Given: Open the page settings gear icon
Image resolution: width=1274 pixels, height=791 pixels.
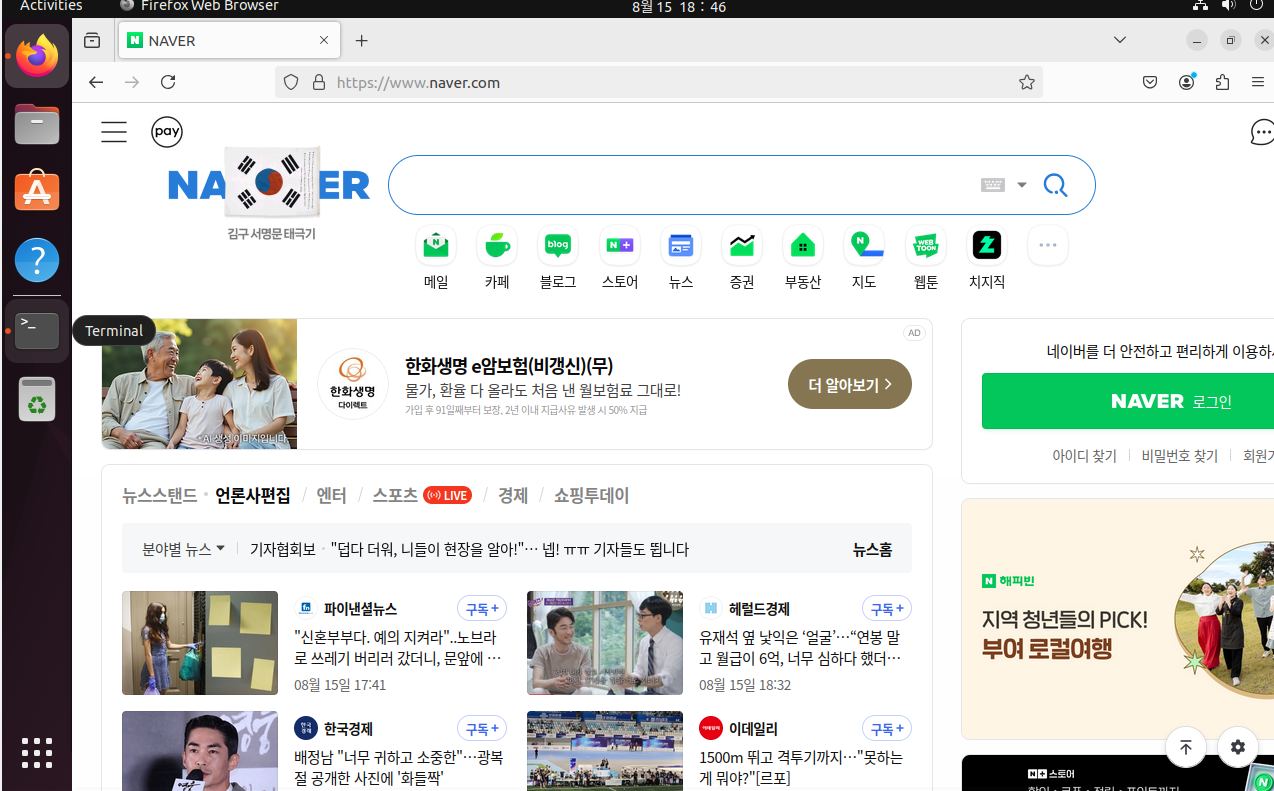Looking at the screenshot, I should coord(1238,747).
